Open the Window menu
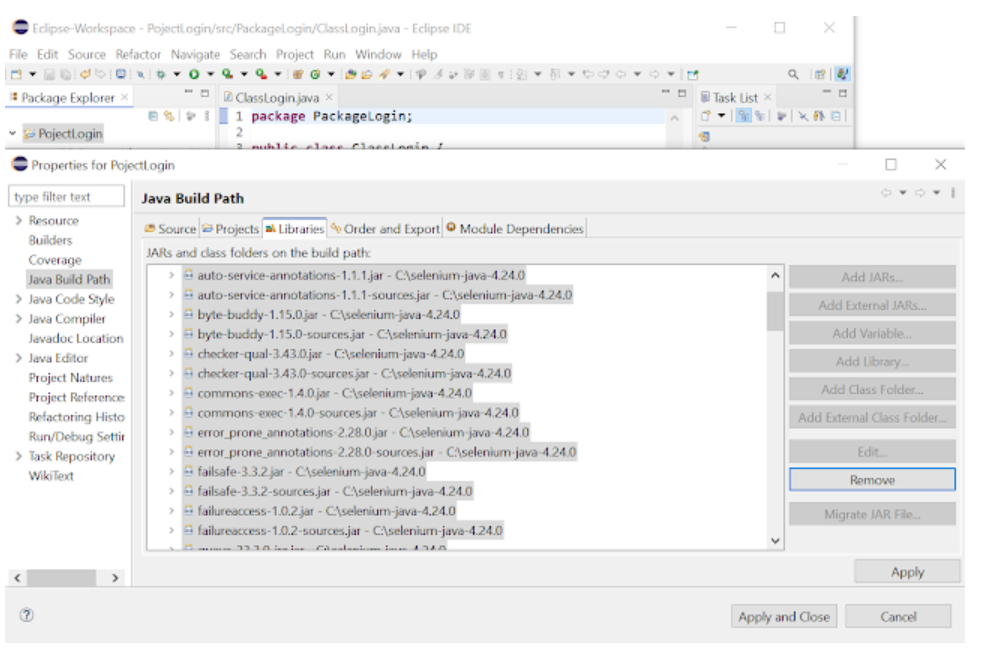 378,55
